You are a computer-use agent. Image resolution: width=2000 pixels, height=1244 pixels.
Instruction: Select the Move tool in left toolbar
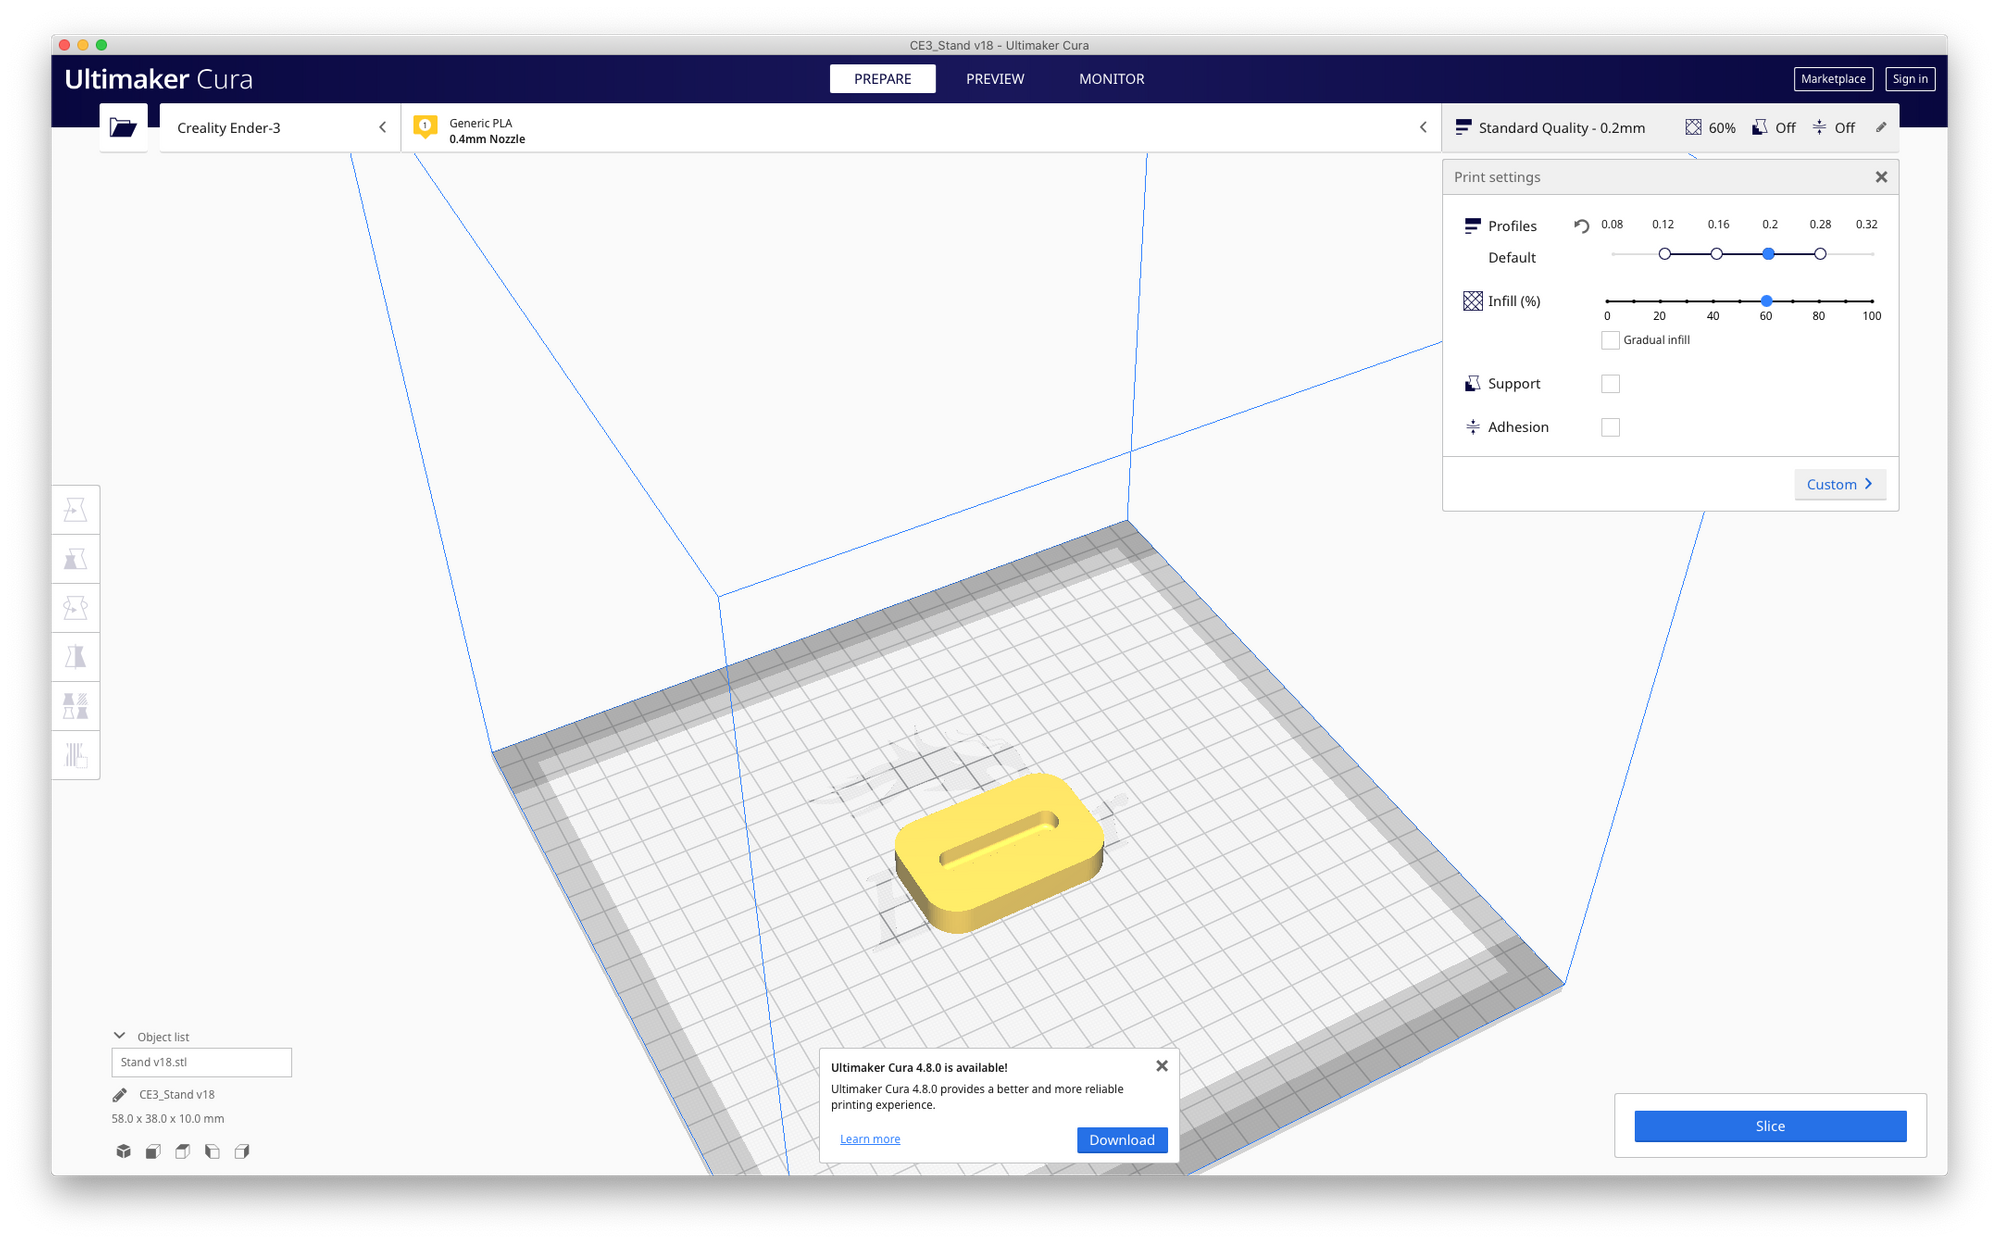76,509
